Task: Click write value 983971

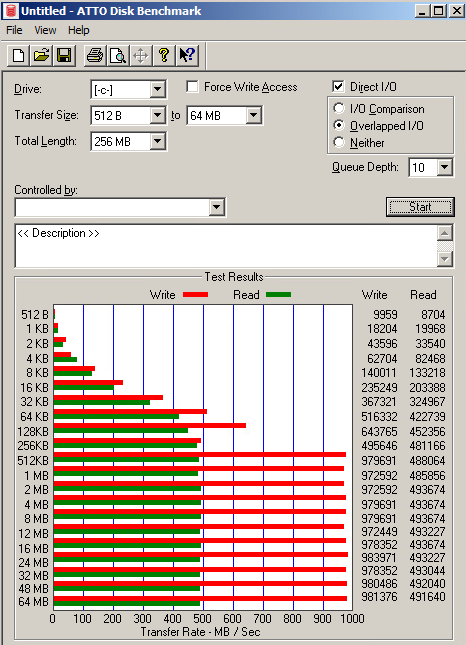Action: 379,557
